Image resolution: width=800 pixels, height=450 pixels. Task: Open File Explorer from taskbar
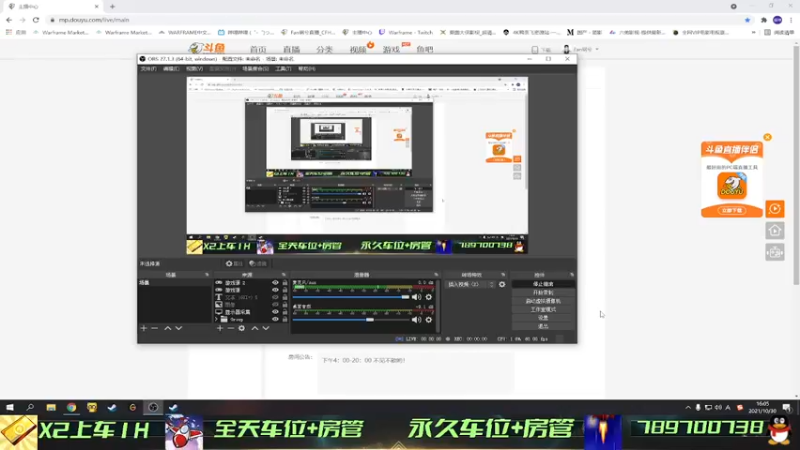point(51,407)
